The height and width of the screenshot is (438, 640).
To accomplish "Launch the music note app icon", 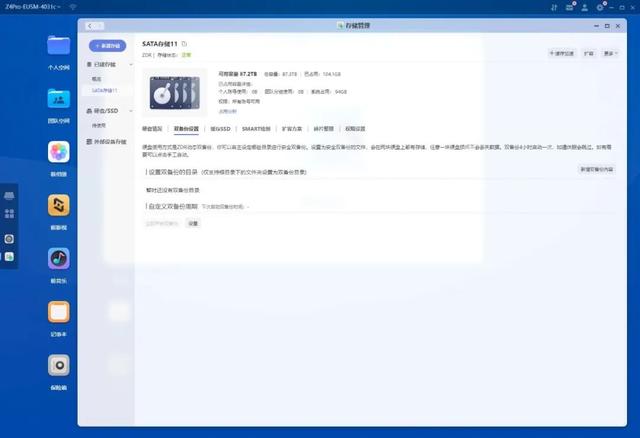I will point(58,258).
